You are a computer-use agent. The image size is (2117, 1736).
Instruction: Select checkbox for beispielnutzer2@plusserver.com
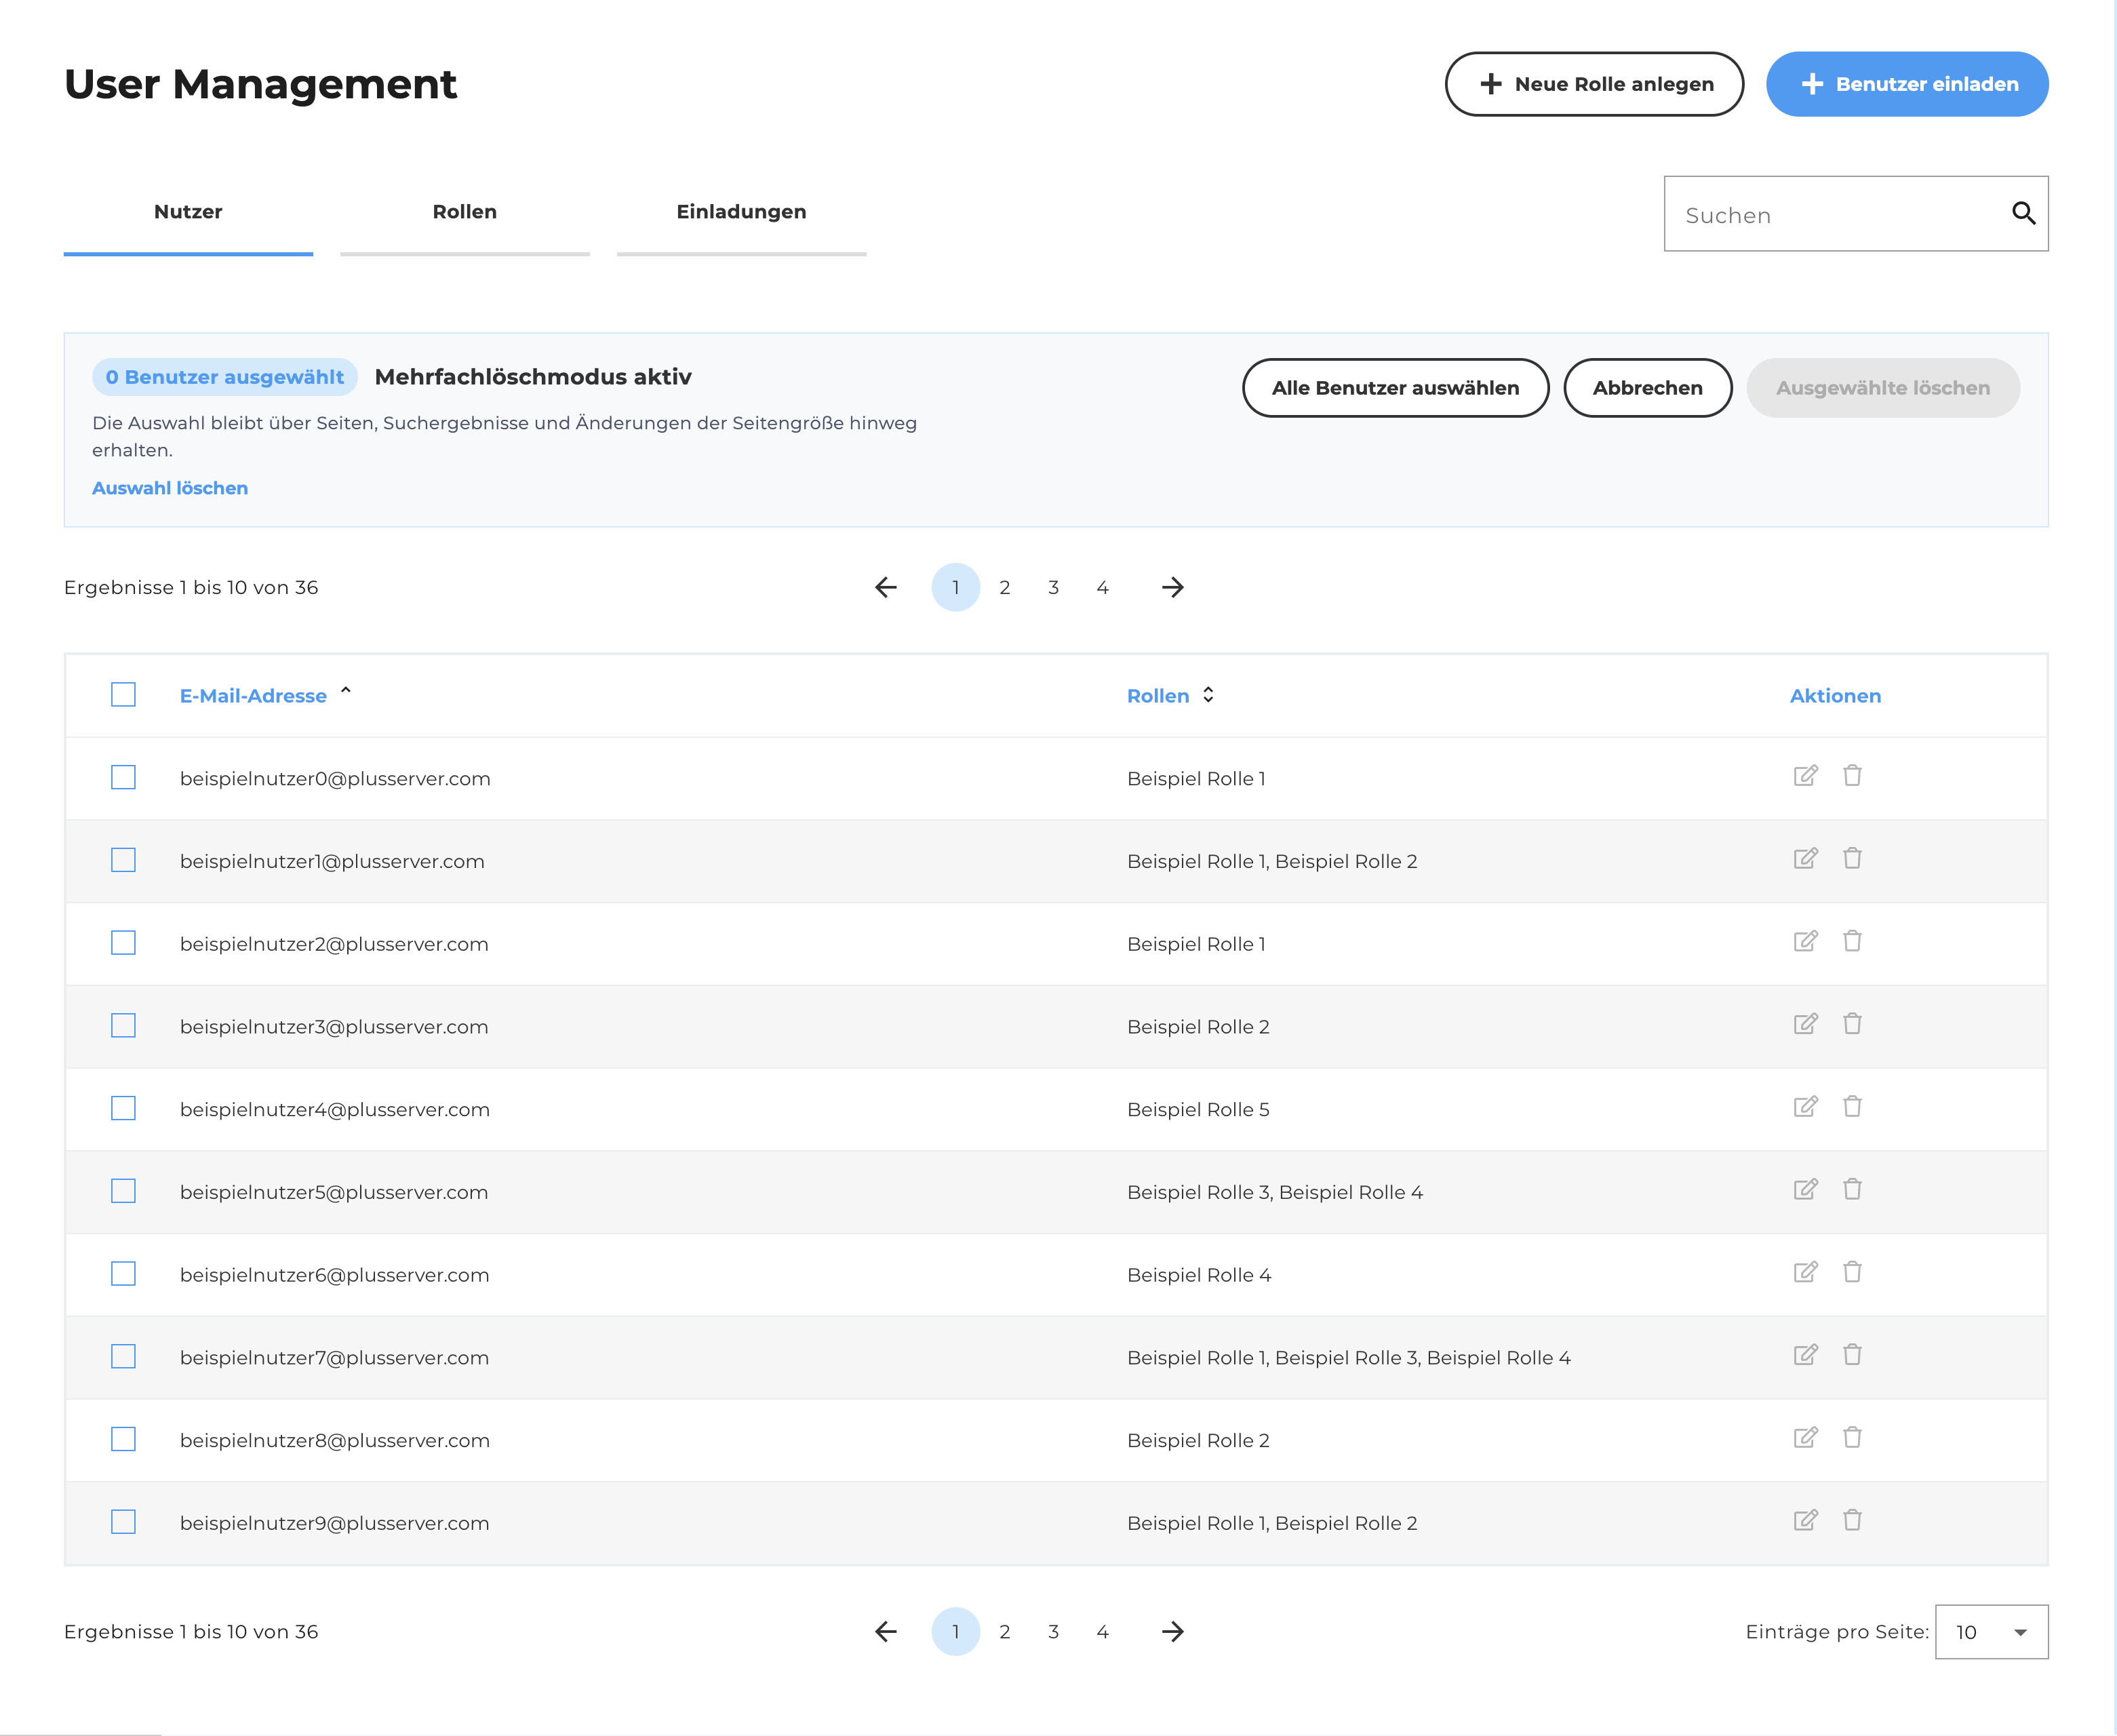123,943
